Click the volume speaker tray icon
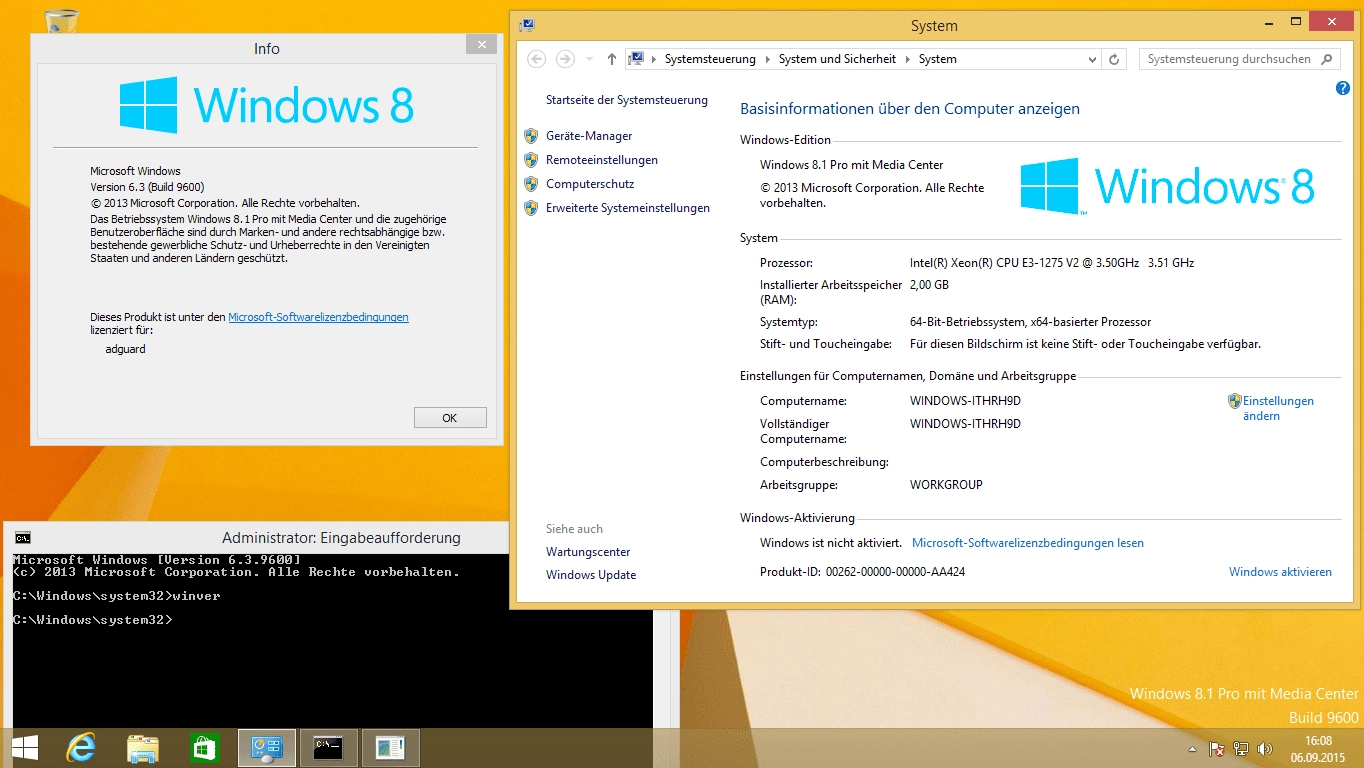1364x768 pixels. 1265,748
